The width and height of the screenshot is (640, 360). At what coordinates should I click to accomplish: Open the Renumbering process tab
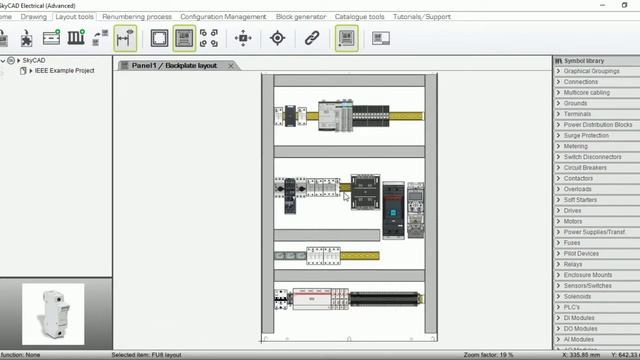pos(137,17)
